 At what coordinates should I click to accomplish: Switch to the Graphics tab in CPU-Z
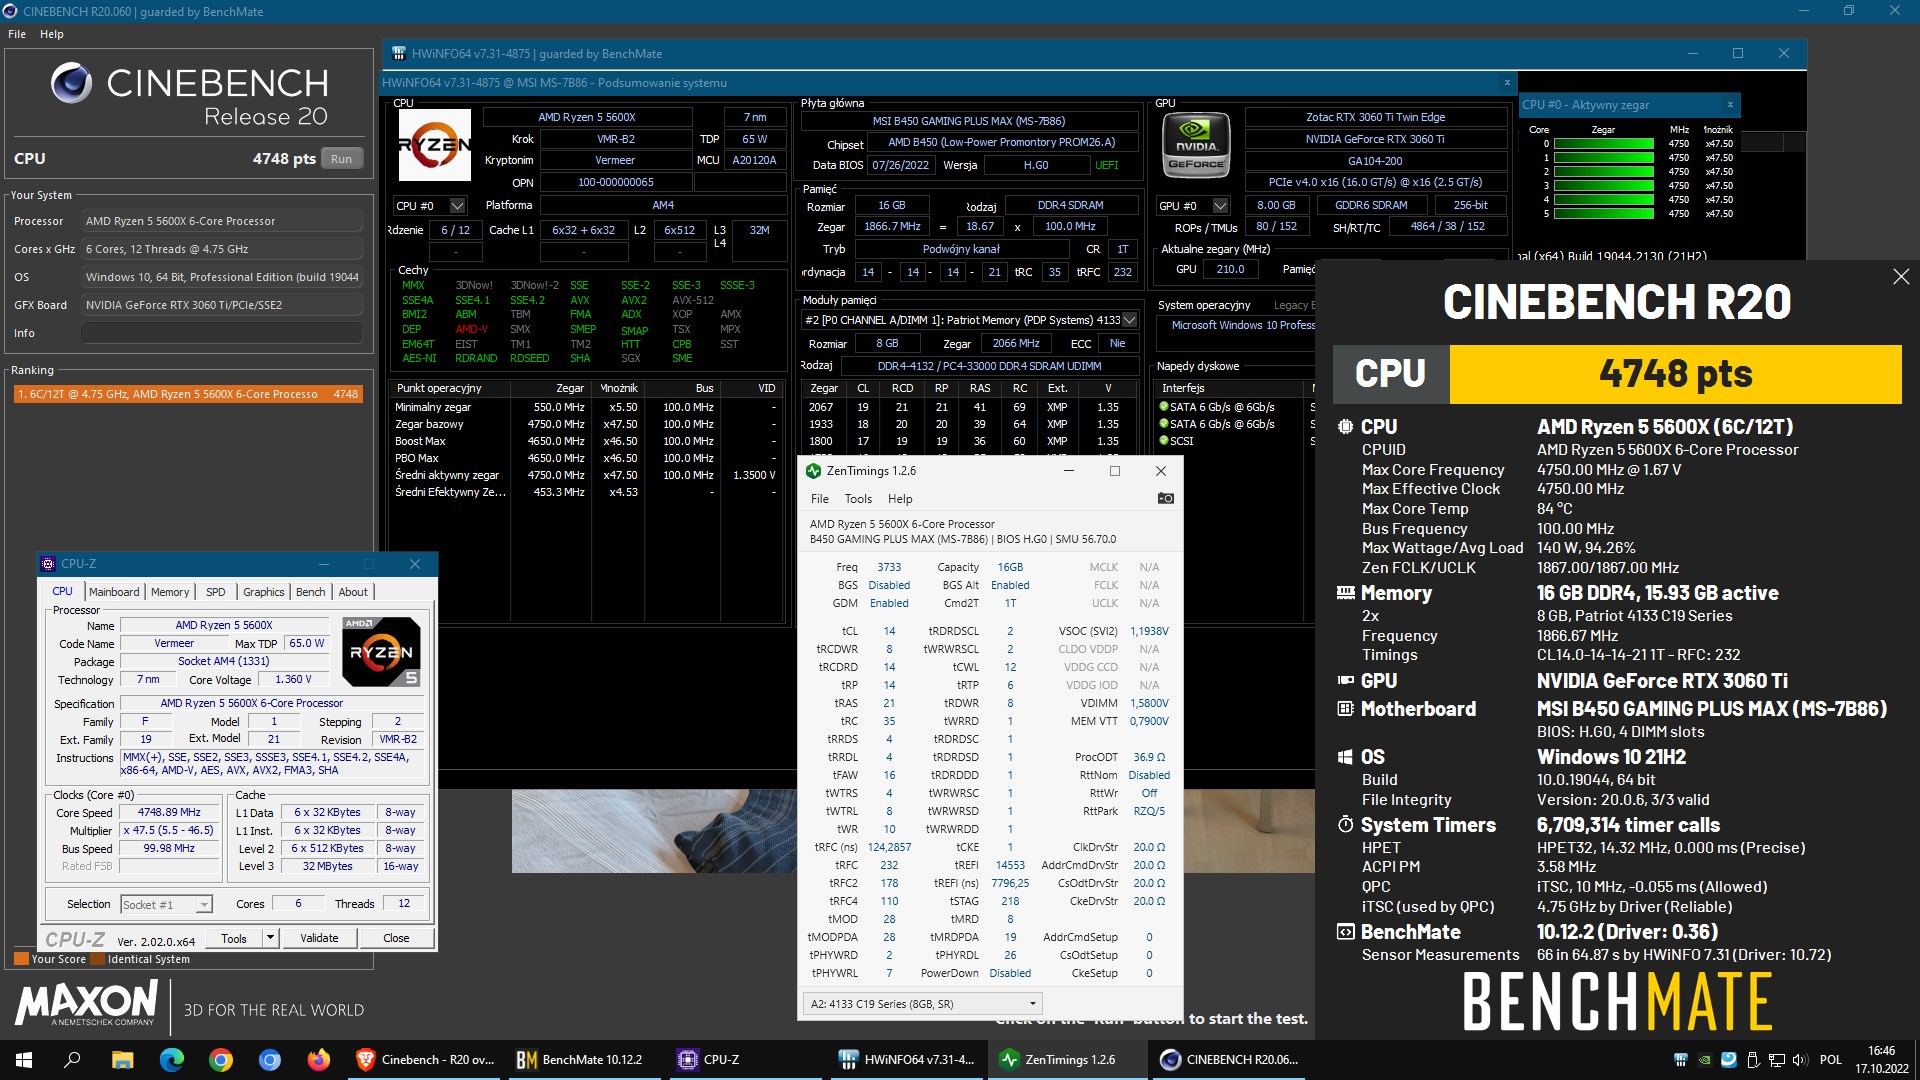pyautogui.click(x=264, y=592)
